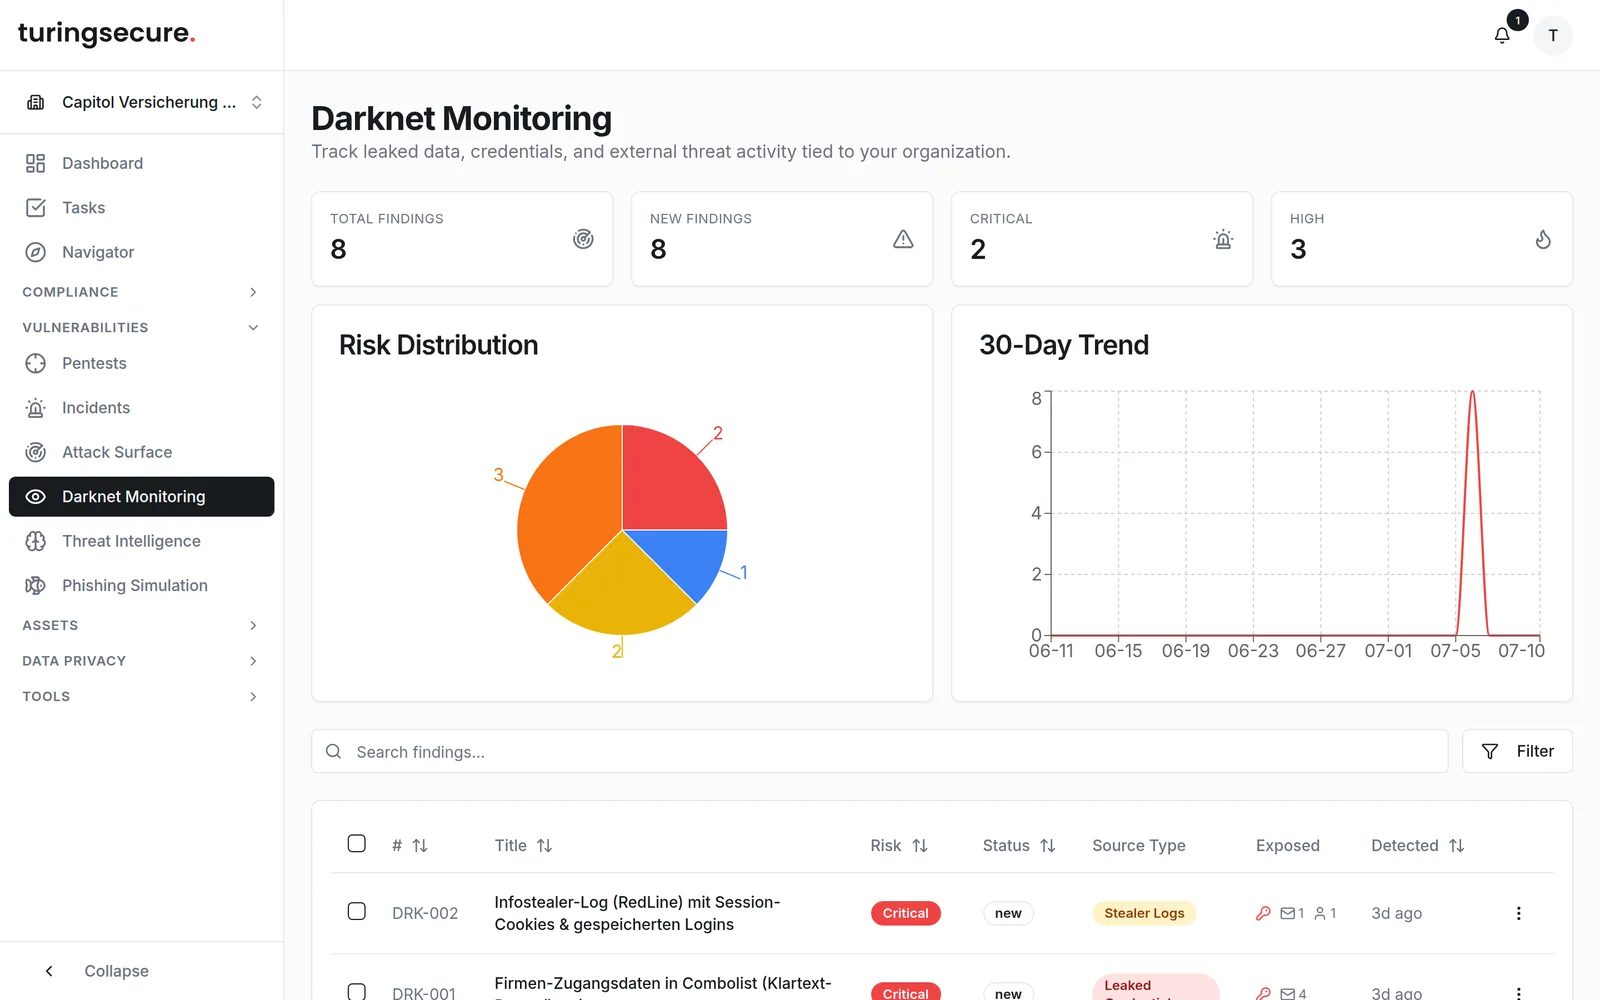This screenshot has height=1000, width=1600.
Task: Click the key icon in DRK-002 row
Action: point(1263,913)
